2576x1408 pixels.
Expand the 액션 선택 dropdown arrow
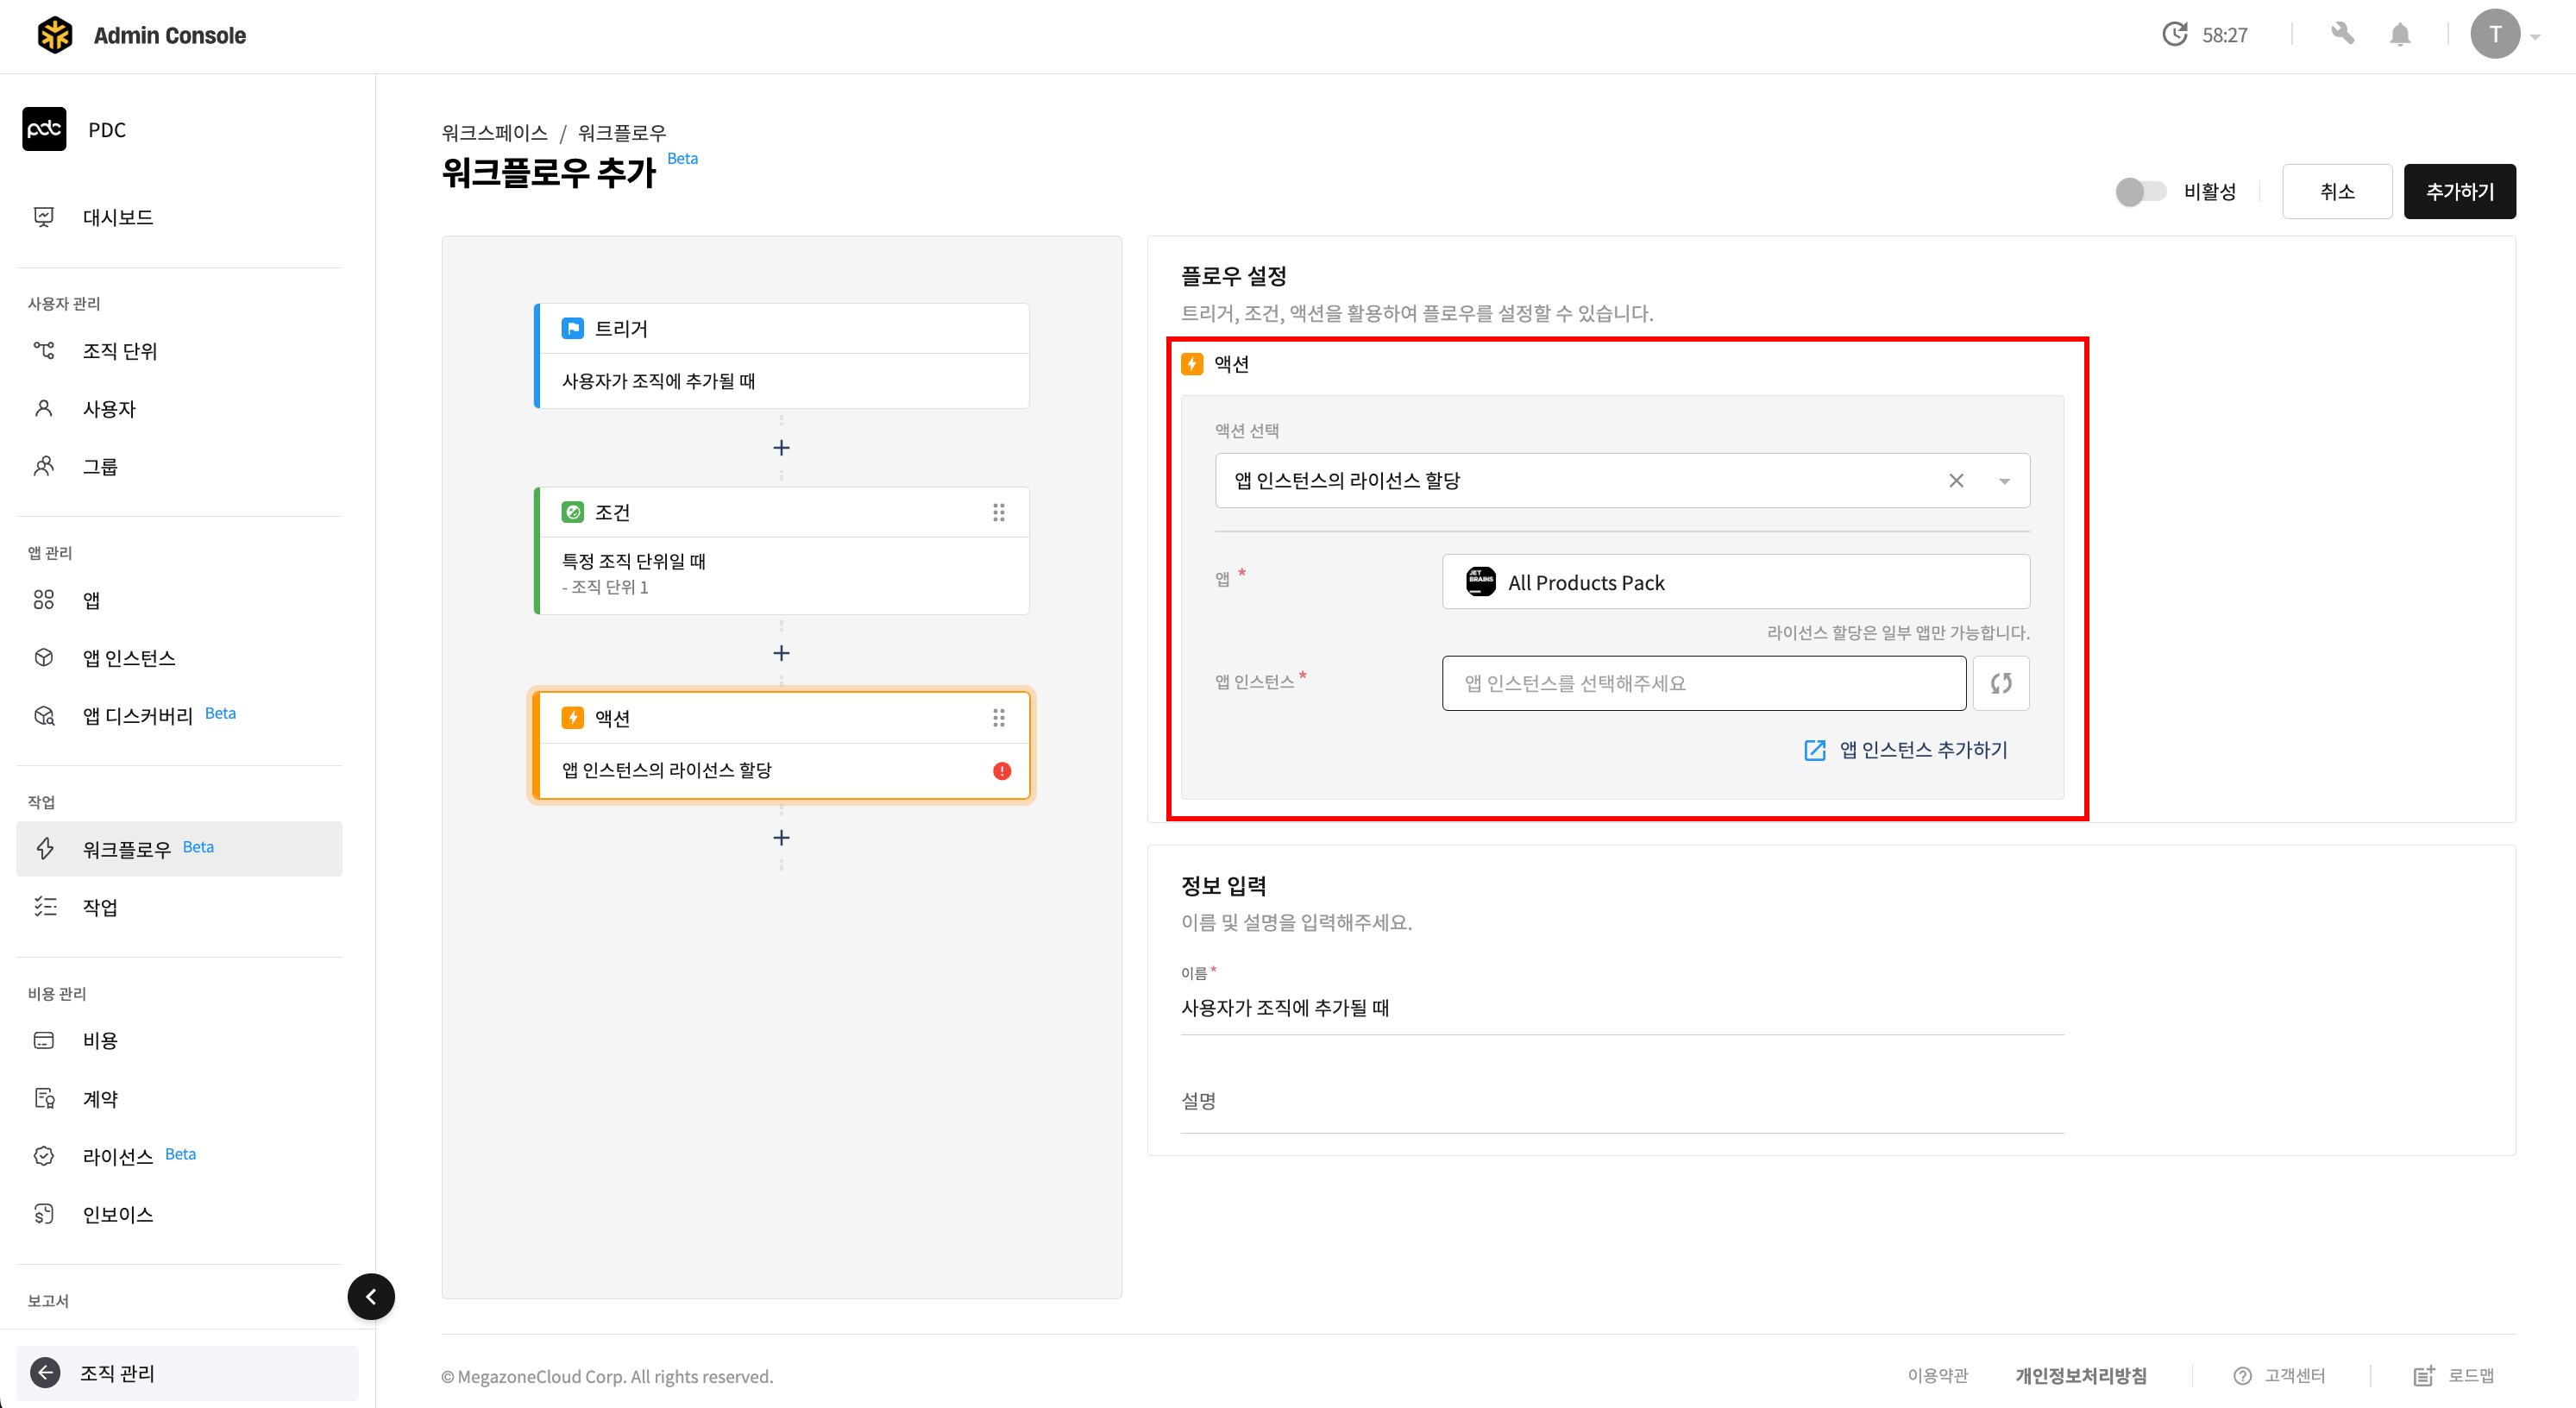click(2004, 481)
